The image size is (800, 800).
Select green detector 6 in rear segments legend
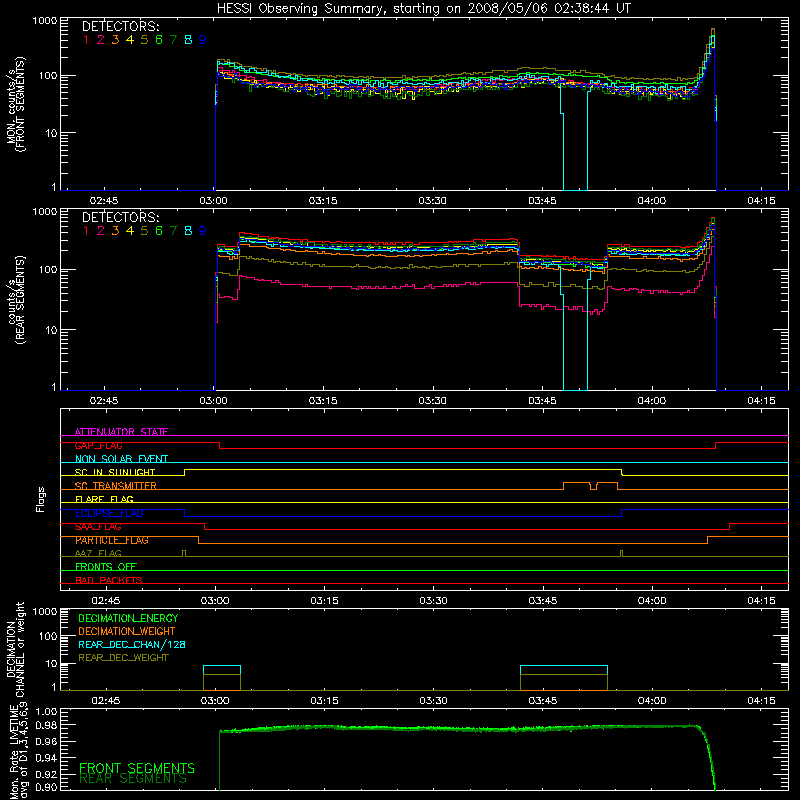[x=159, y=231]
